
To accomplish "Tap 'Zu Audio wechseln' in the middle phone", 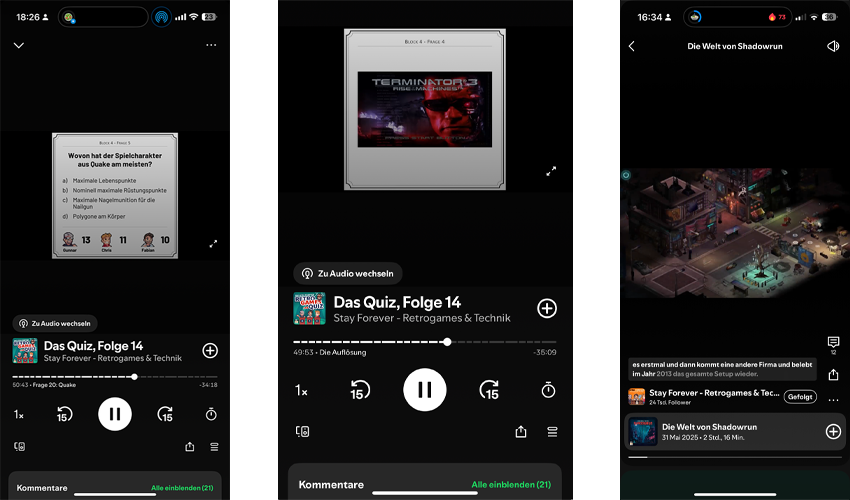I will tap(348, 273).
